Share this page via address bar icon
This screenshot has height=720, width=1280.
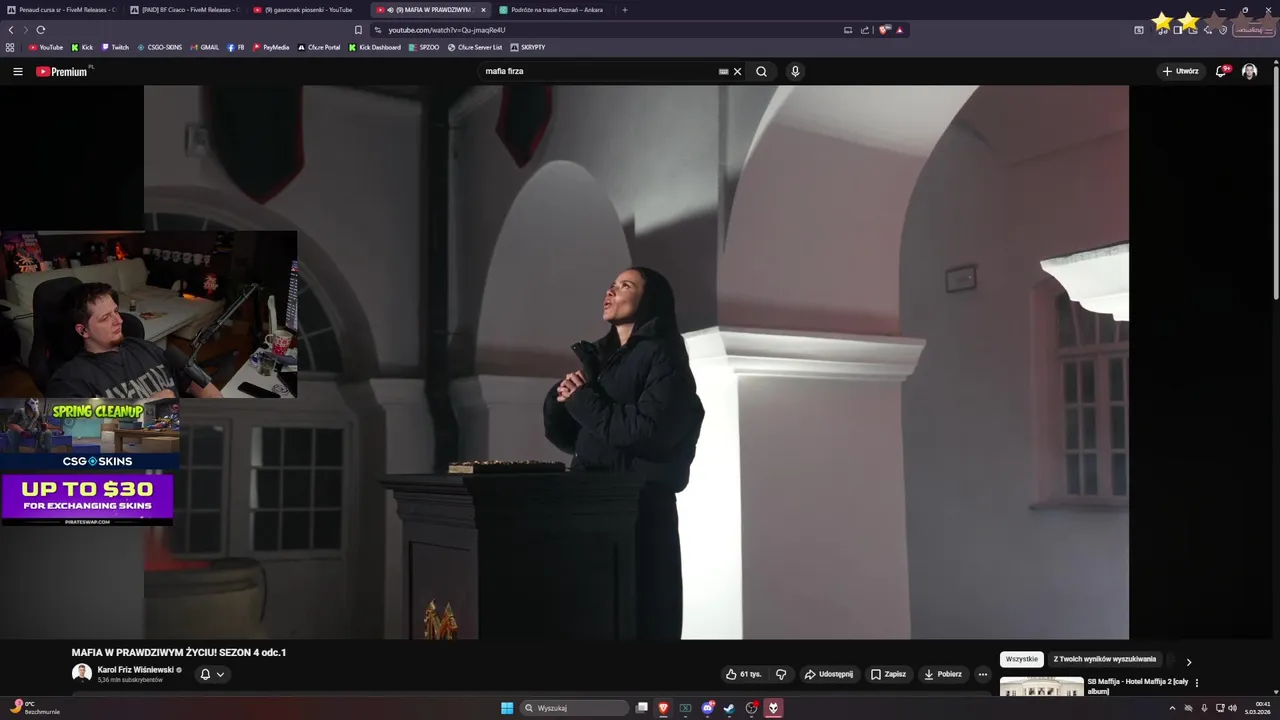point(865,30)
